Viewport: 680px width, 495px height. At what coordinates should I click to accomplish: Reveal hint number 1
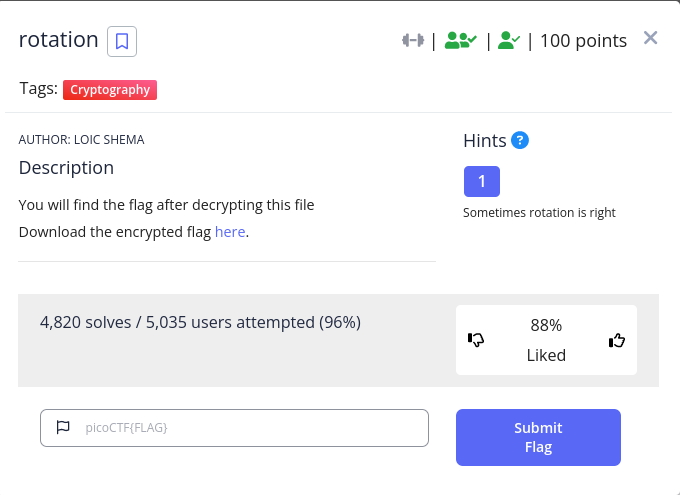tap(482, 181)
